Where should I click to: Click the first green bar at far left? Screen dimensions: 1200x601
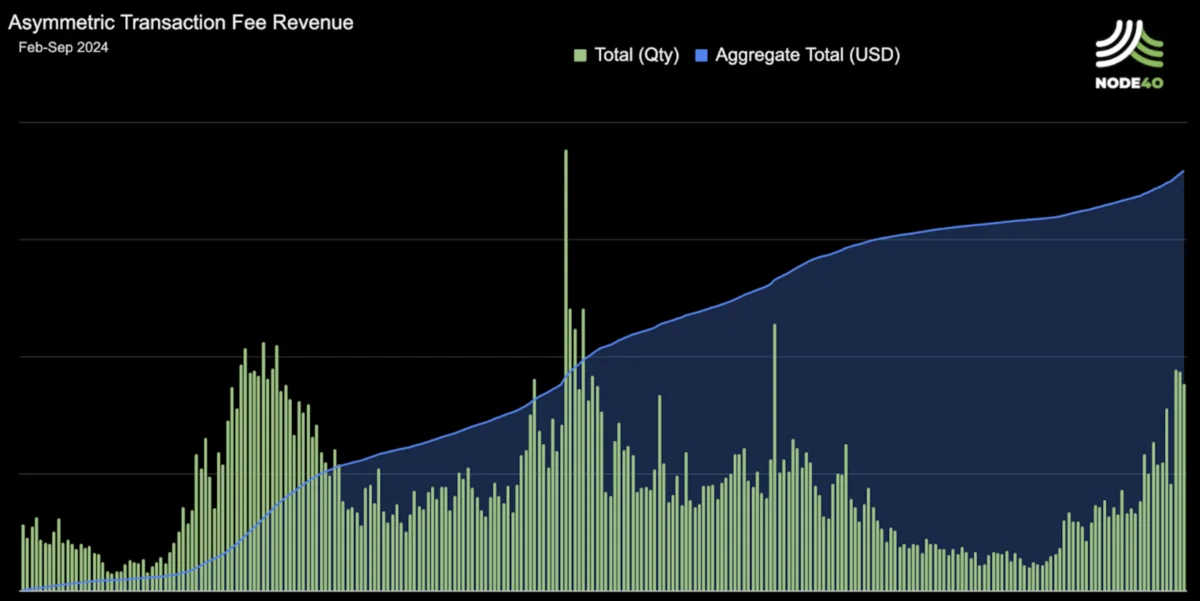coord(23,556)
